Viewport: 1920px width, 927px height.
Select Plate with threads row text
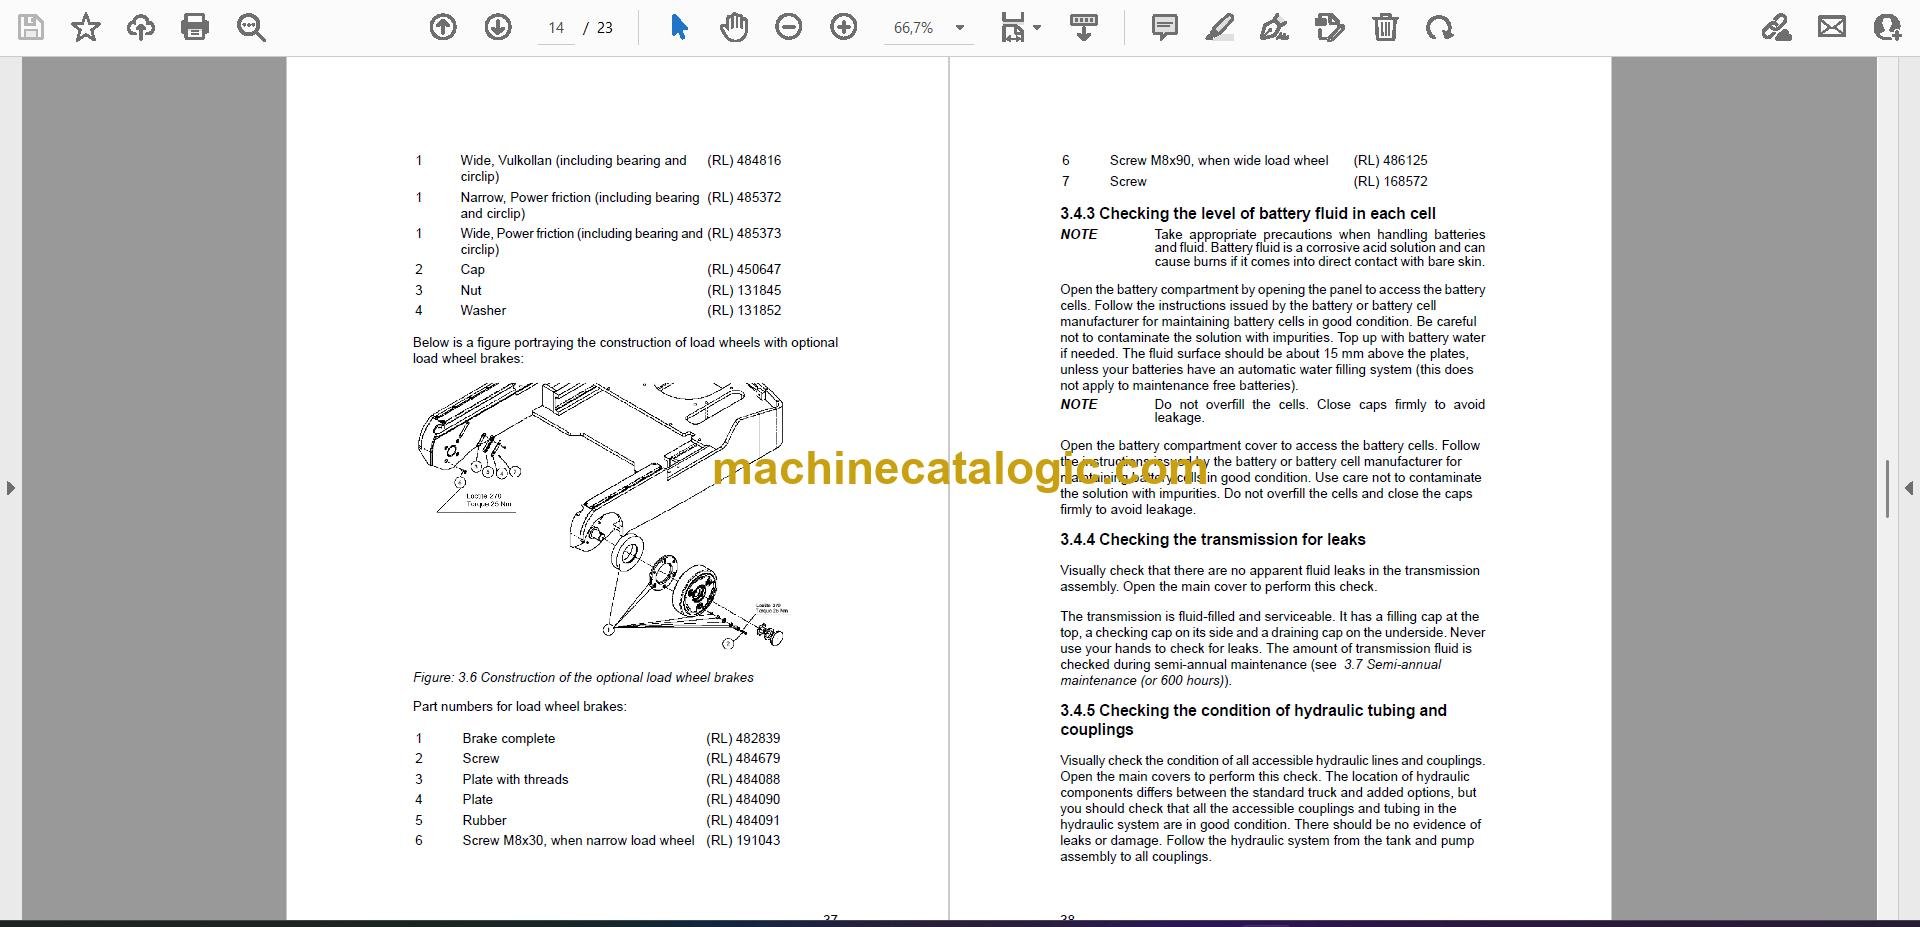coord(515,779)
